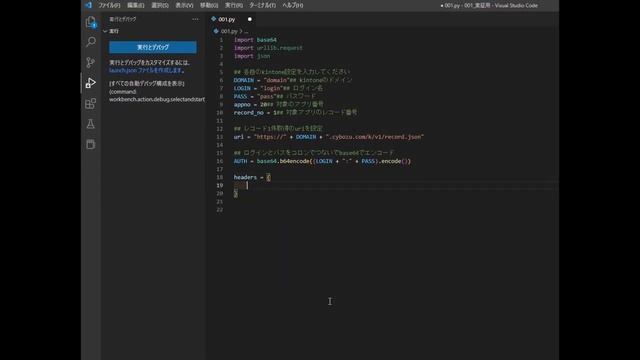This screenshot has width=640, height=360.
Task: Click the blue 実行とデバッグ button
Action: 153,47
